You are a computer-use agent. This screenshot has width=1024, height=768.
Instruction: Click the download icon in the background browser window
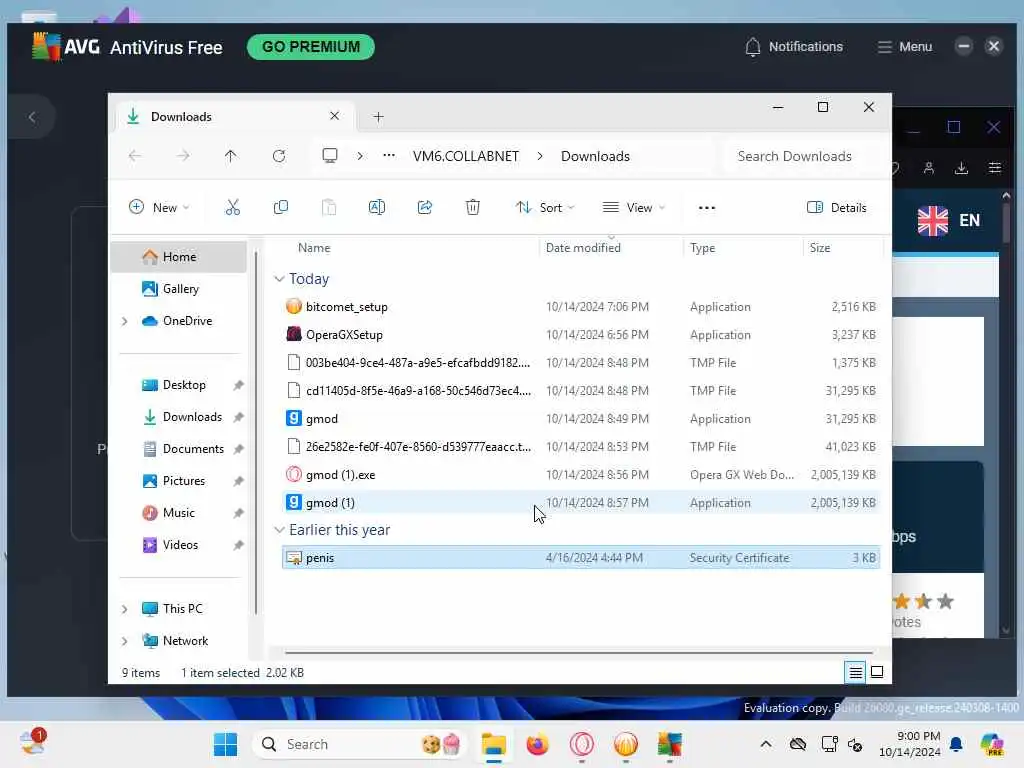coord(961,168)
